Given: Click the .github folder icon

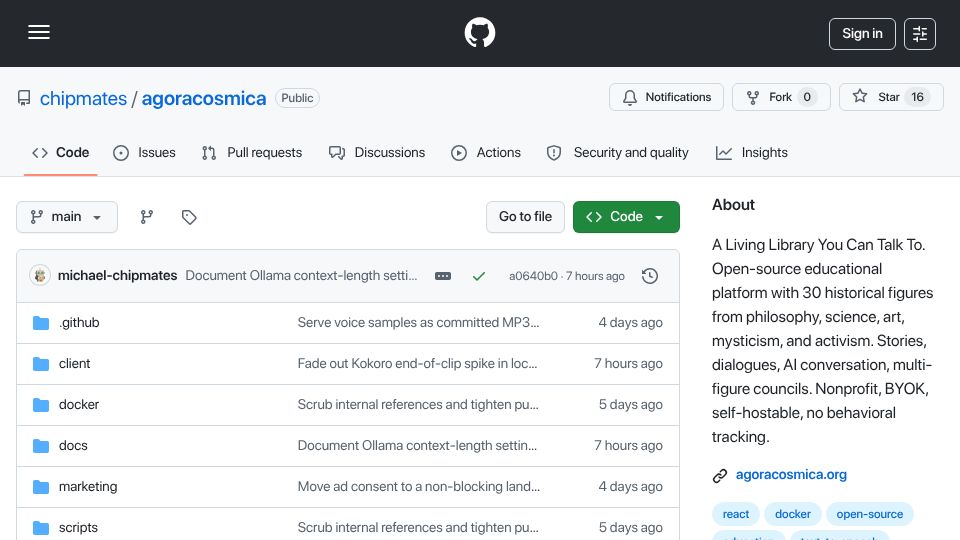Looking at the screenshot, I should (x=40, y=323).
